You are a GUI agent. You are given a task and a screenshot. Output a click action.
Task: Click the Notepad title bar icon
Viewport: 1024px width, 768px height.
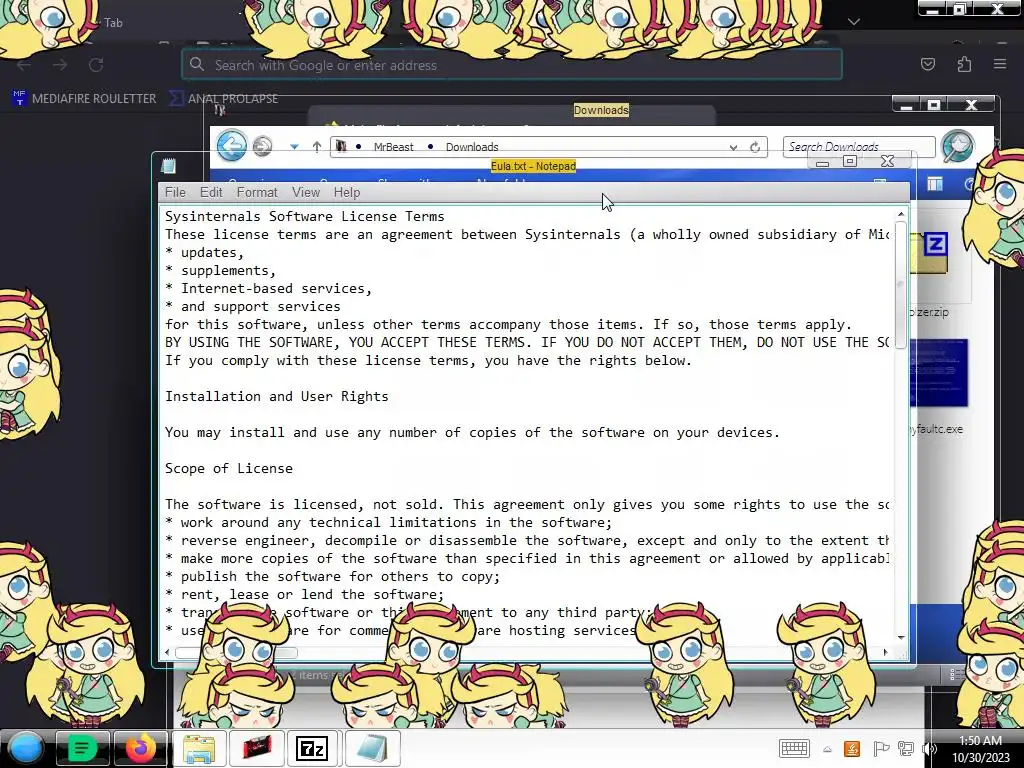168,166
